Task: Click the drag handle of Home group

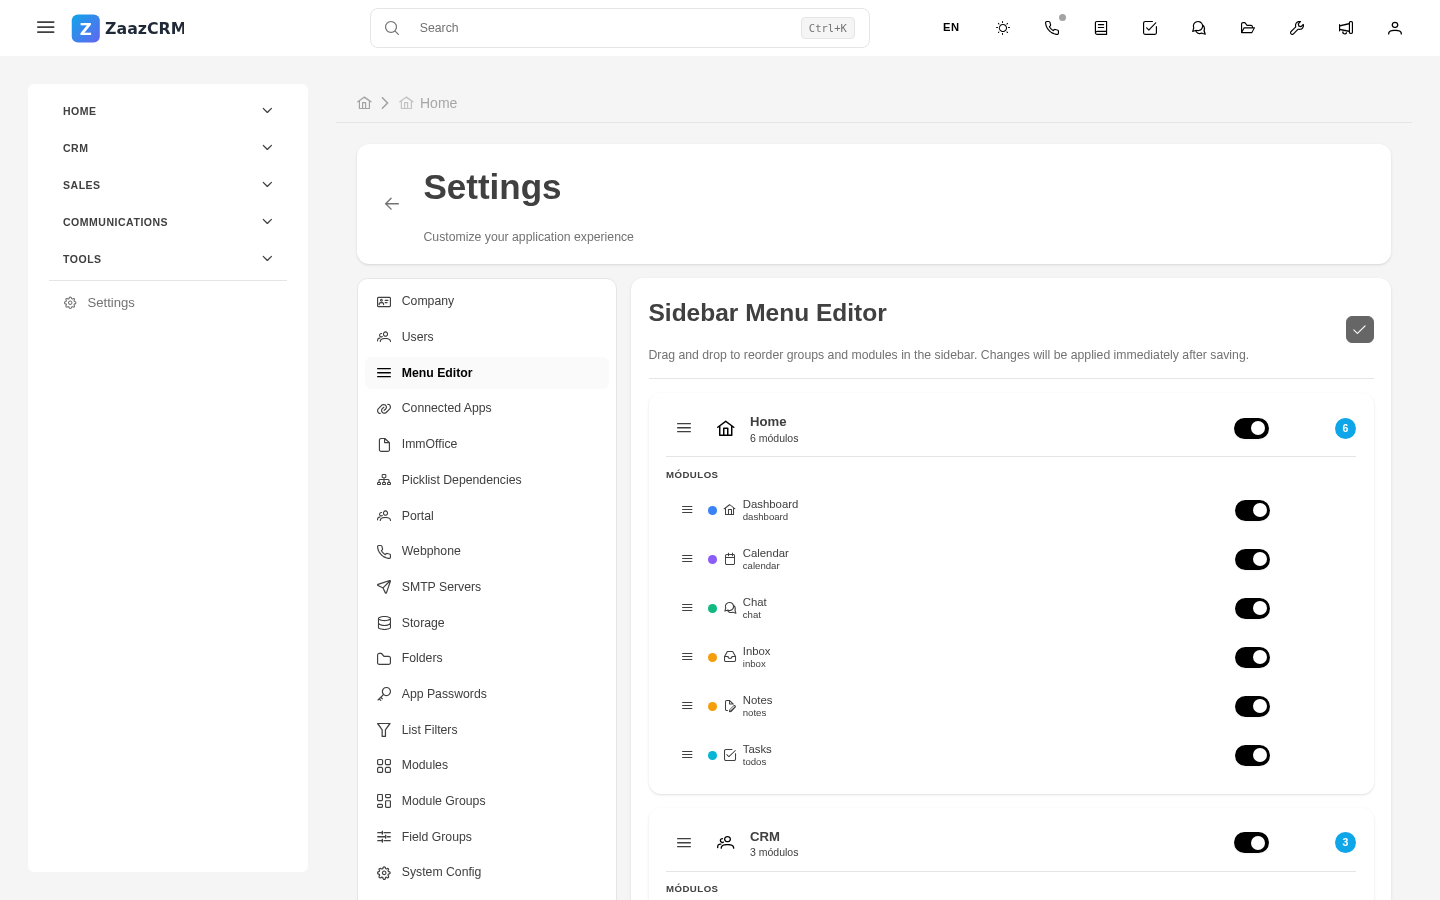Action: click(x=684, y=428)
